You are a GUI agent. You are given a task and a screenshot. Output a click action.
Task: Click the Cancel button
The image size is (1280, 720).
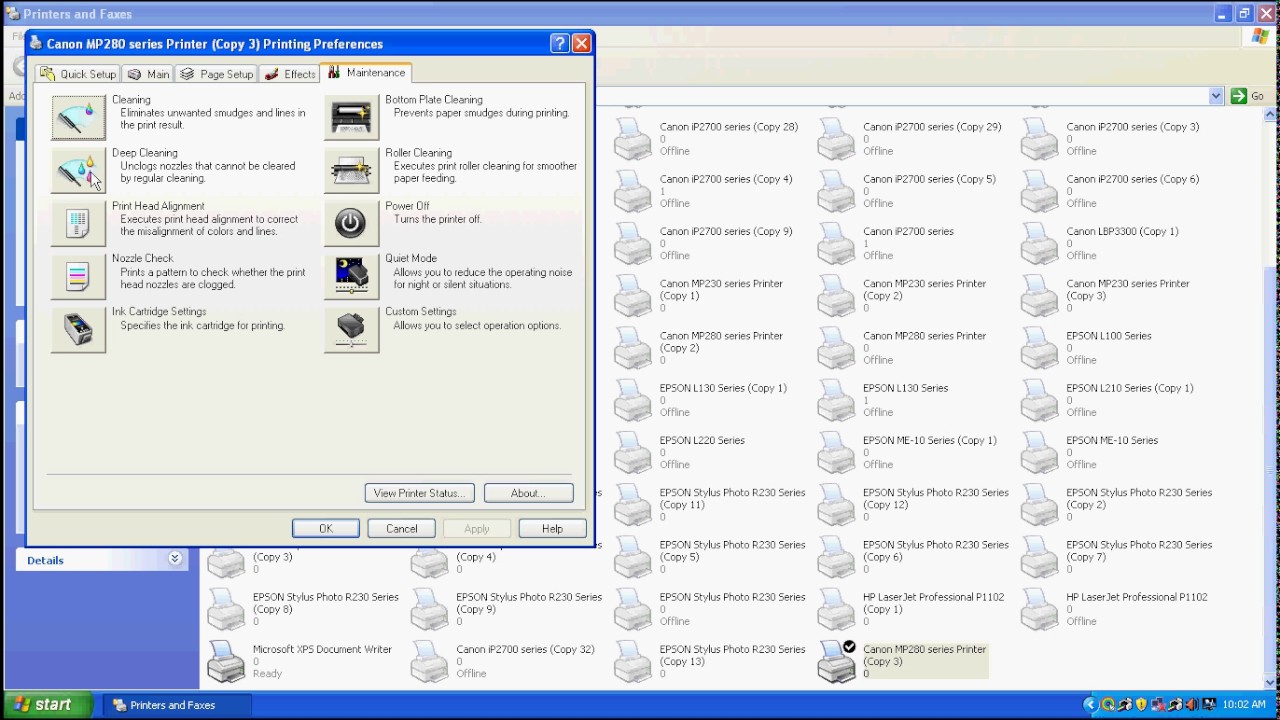click(x=402, y=529)
